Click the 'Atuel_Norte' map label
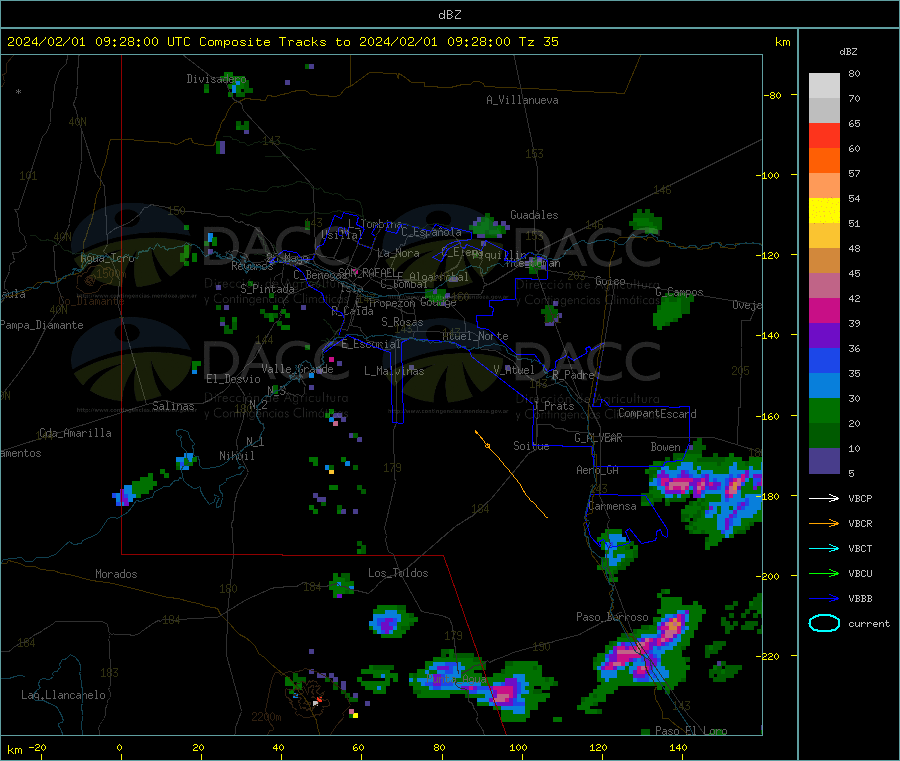 [475, 336]
